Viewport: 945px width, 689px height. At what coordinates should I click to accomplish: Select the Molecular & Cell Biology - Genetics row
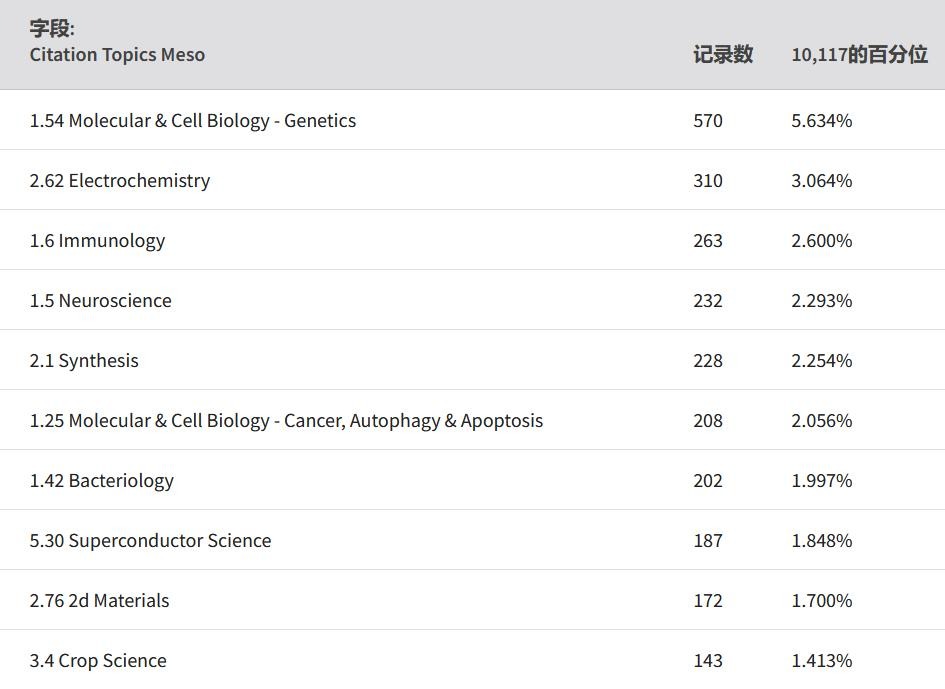coord(472,120)
